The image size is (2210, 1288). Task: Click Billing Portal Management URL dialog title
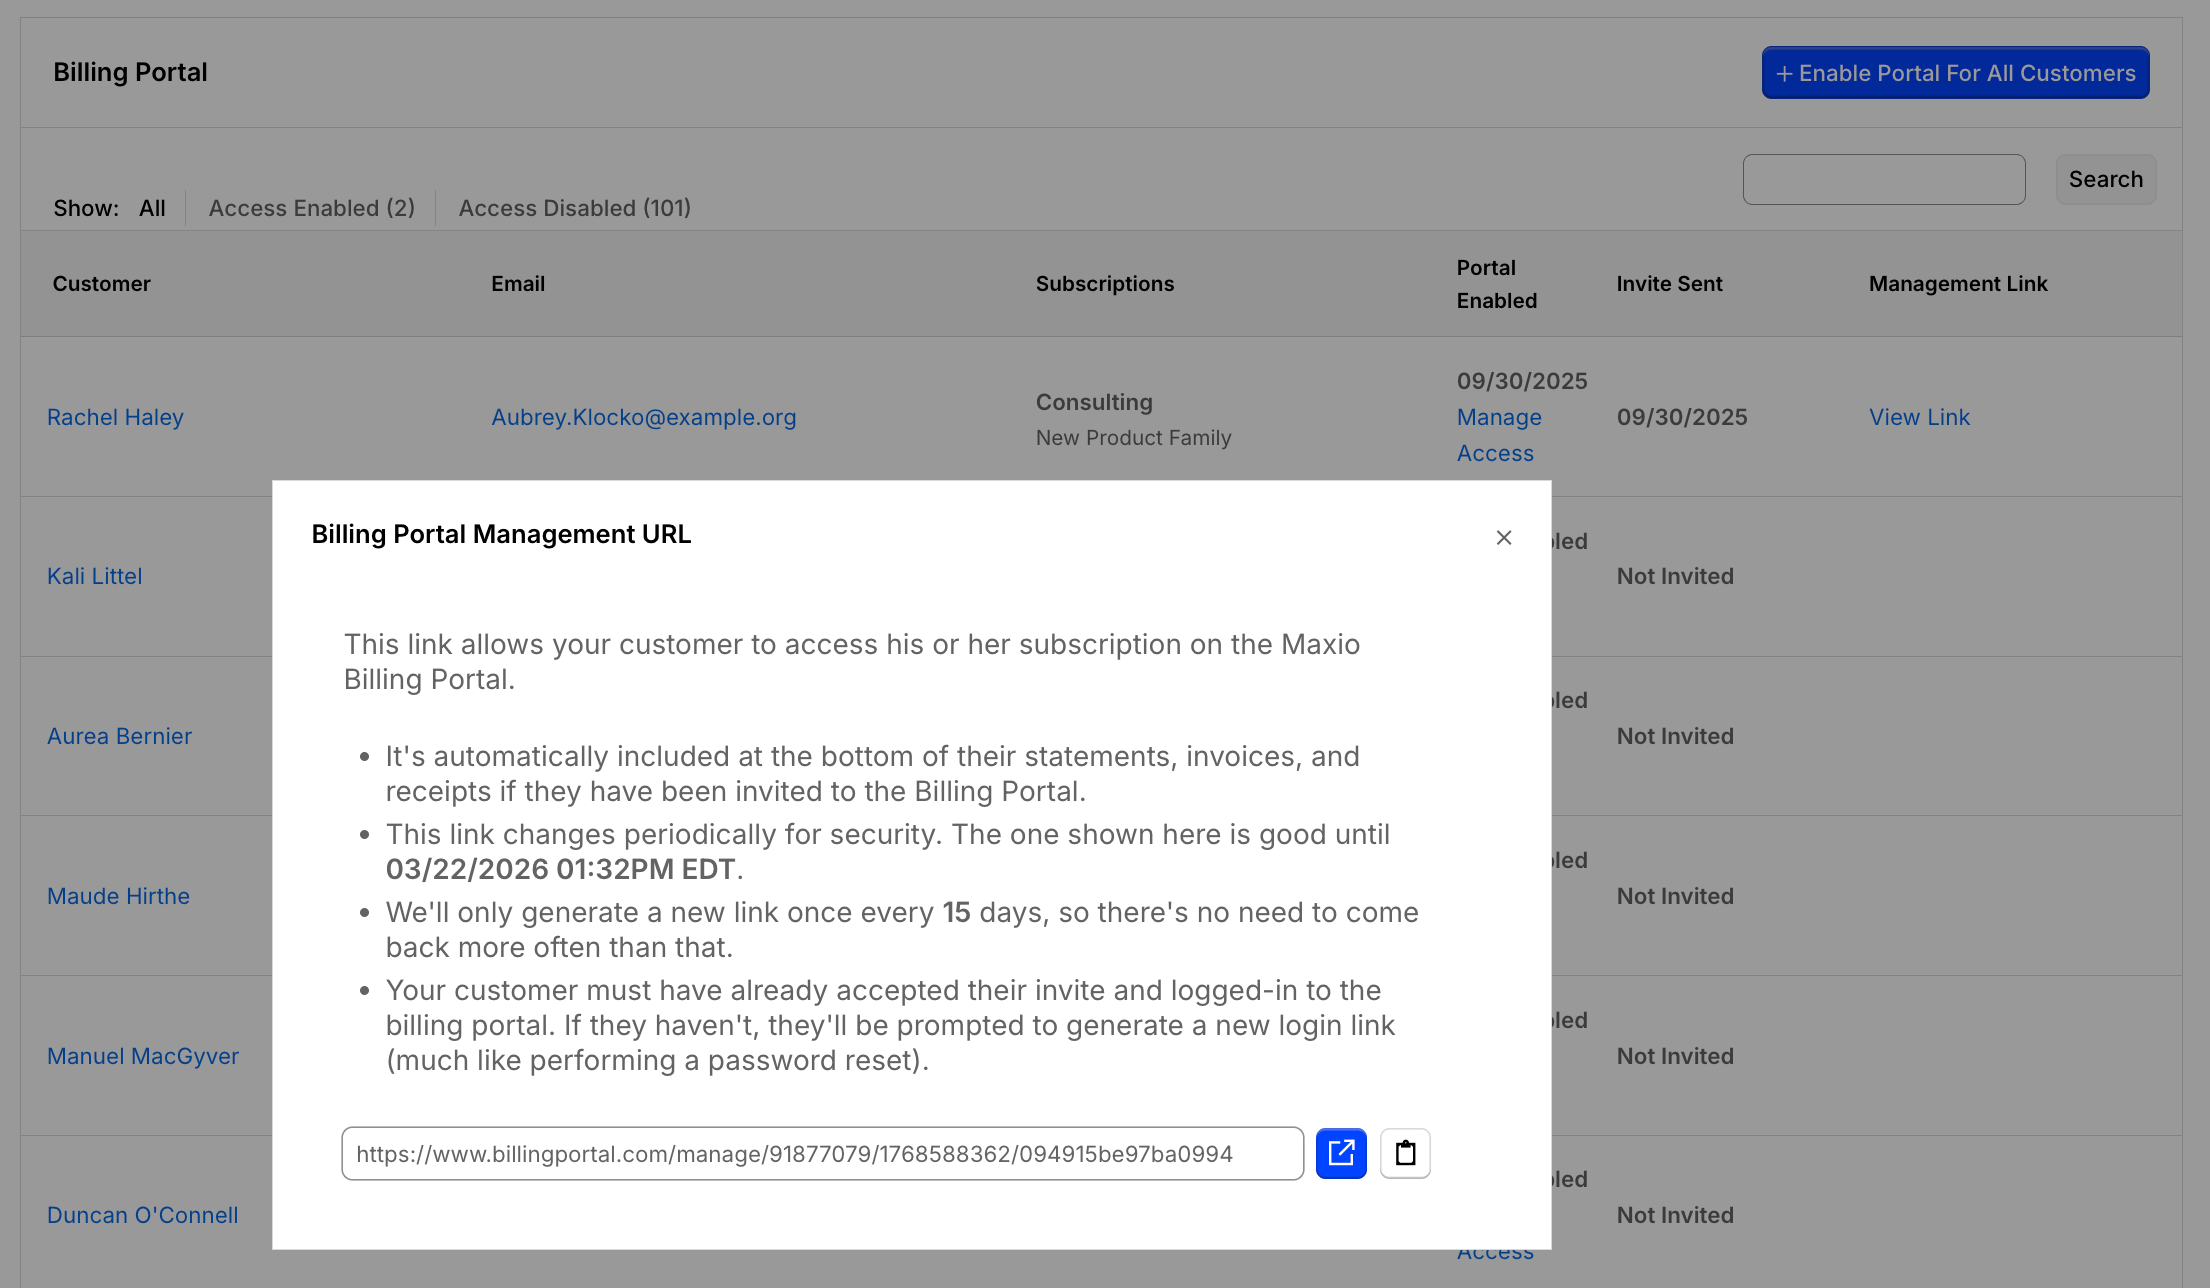[x=501, y=534]
